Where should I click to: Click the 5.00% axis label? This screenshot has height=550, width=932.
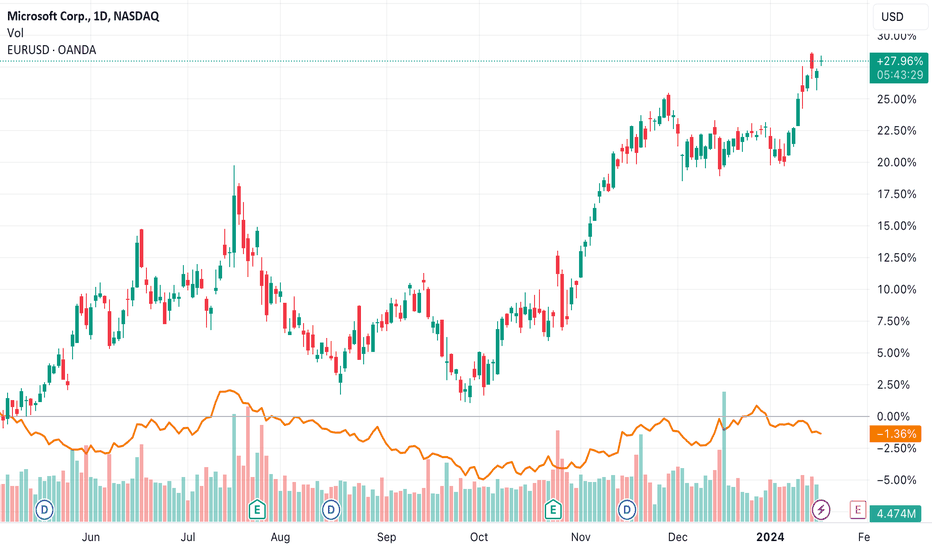pos(893,353)
